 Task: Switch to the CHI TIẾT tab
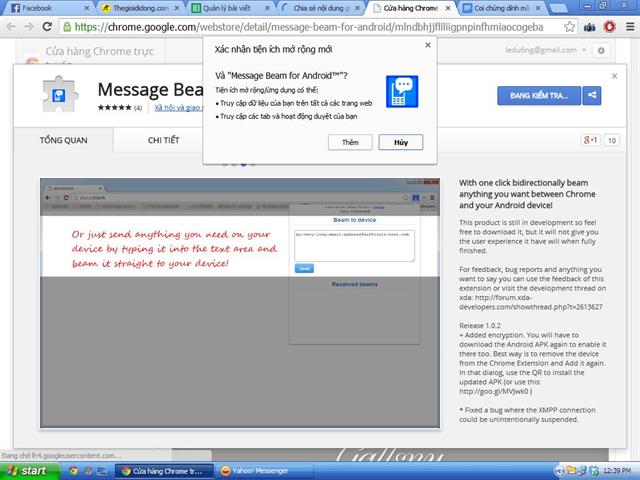click(163, 140)
